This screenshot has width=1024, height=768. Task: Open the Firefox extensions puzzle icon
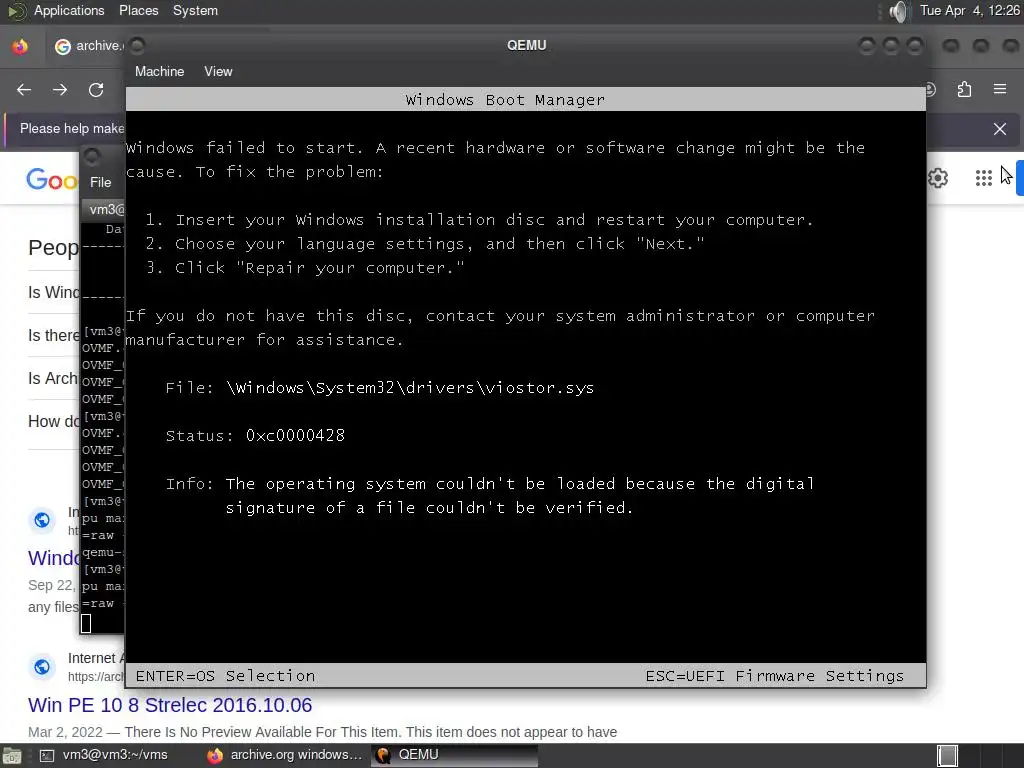tap(965, 89)
